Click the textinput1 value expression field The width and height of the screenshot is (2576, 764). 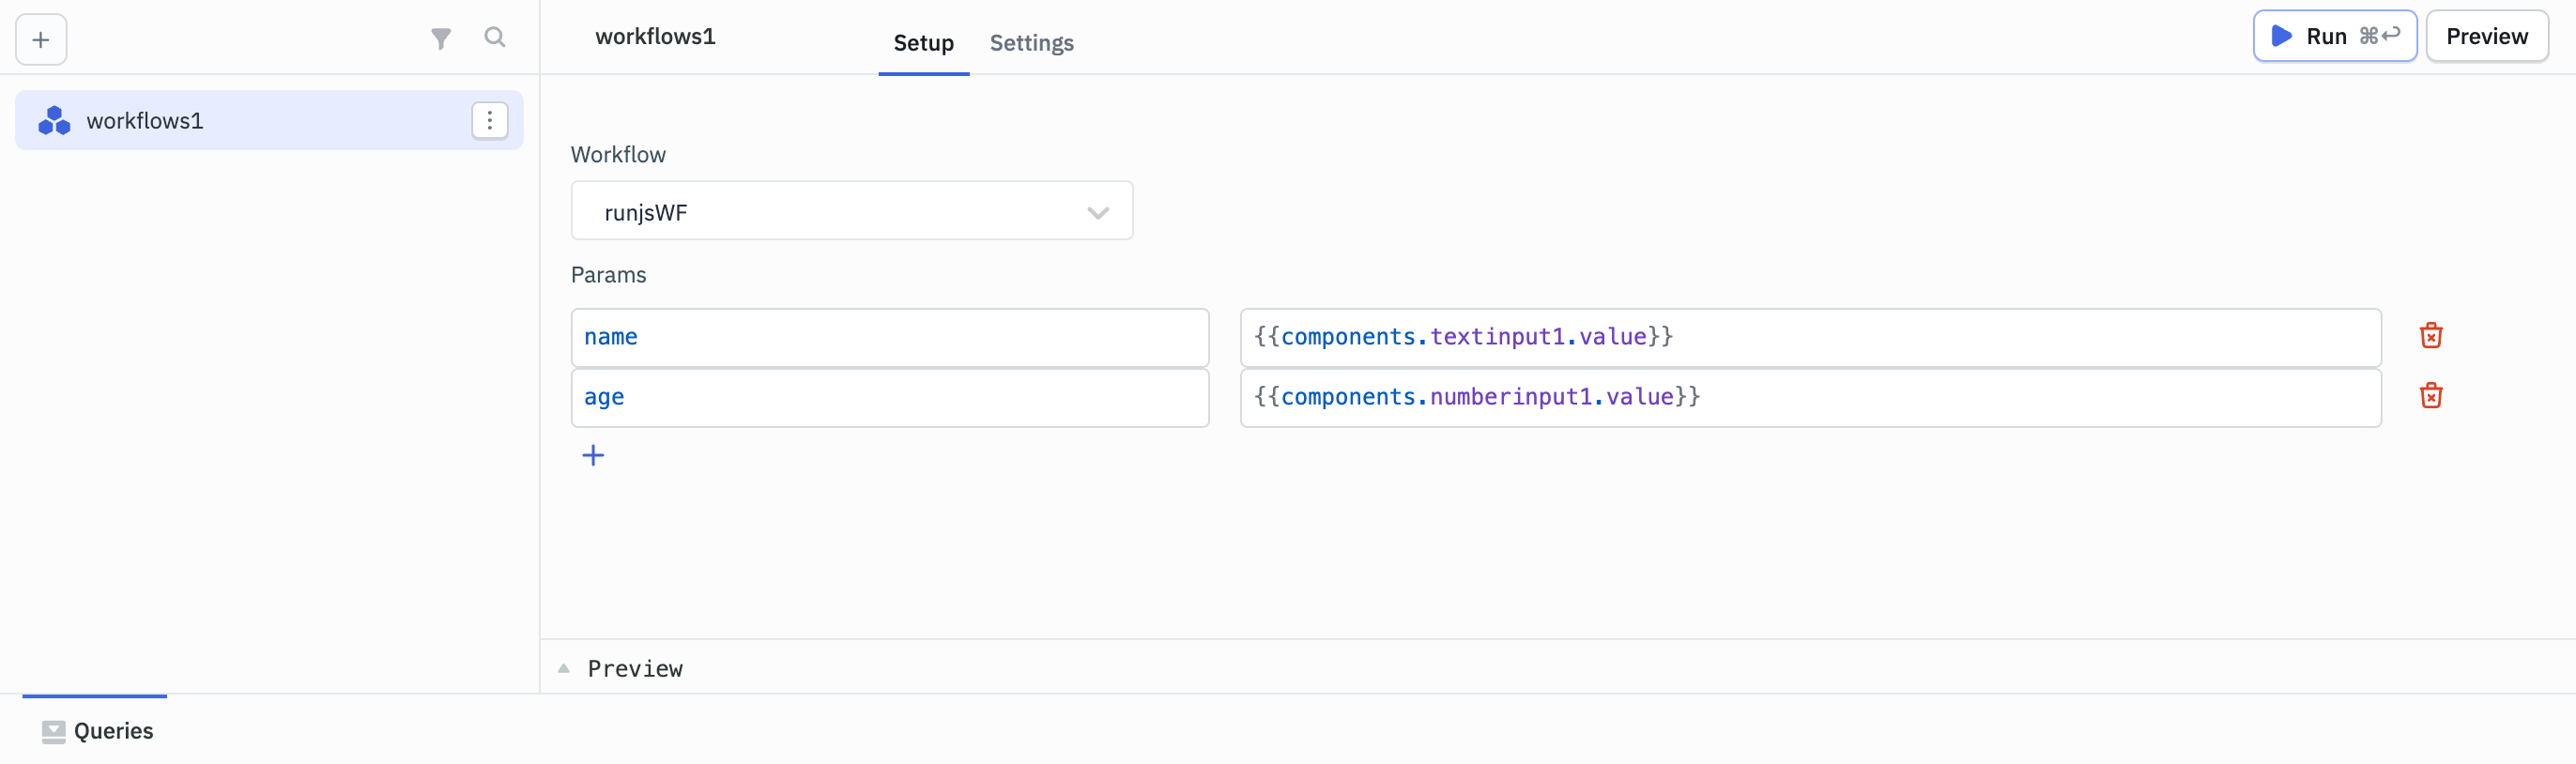[x=1809, y=337]
